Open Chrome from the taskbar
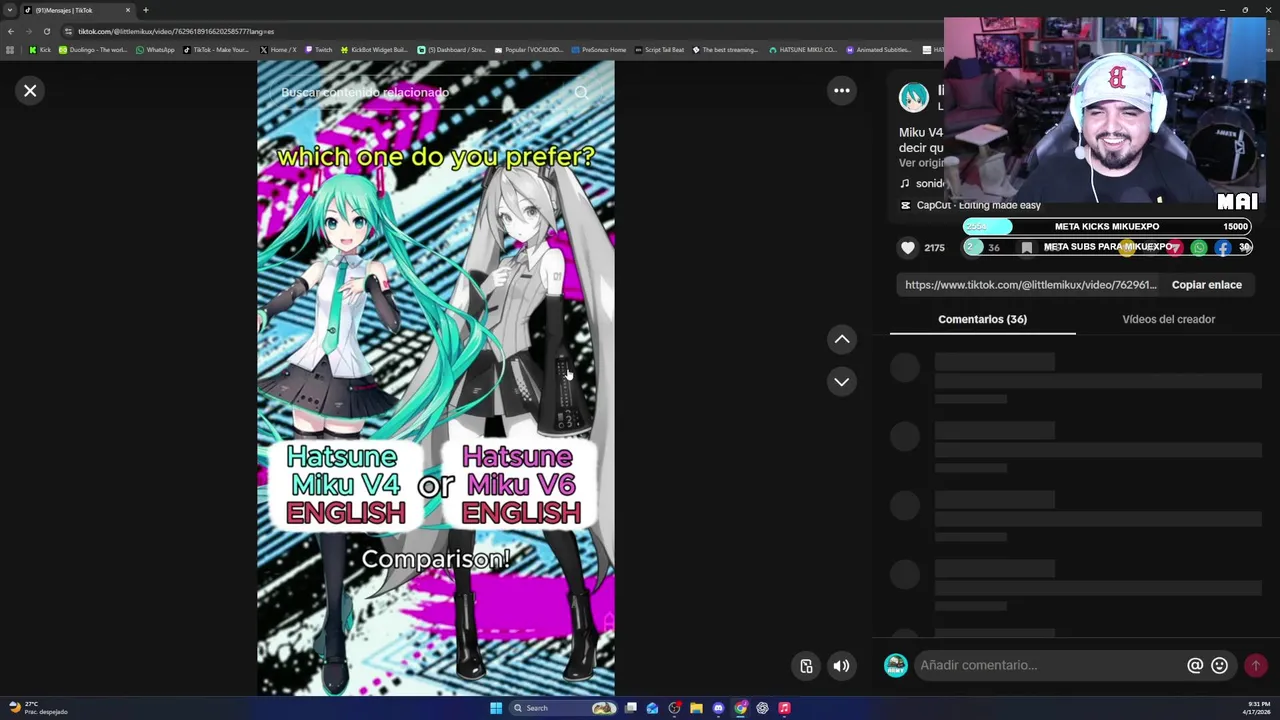 [740, 708]
